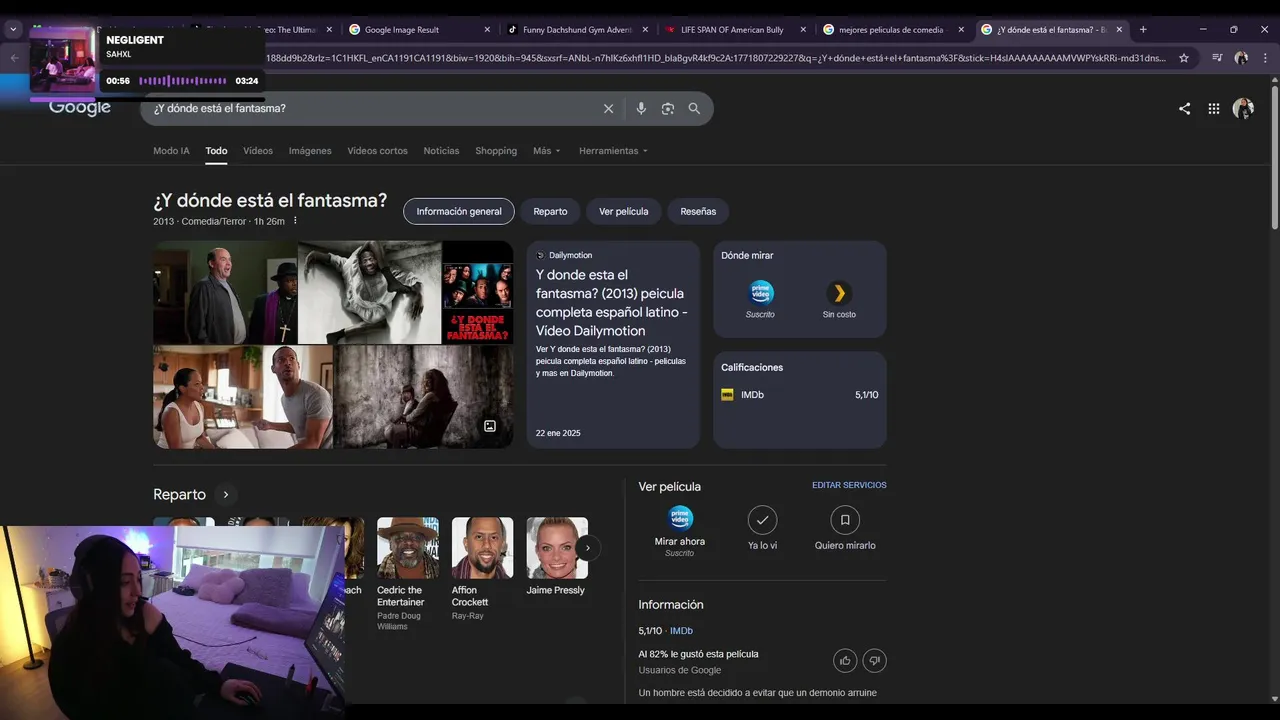Viewport: 1280px width, 720px height.
Task: Open the tab search dropdown arrow
Action: click(13, 29)
